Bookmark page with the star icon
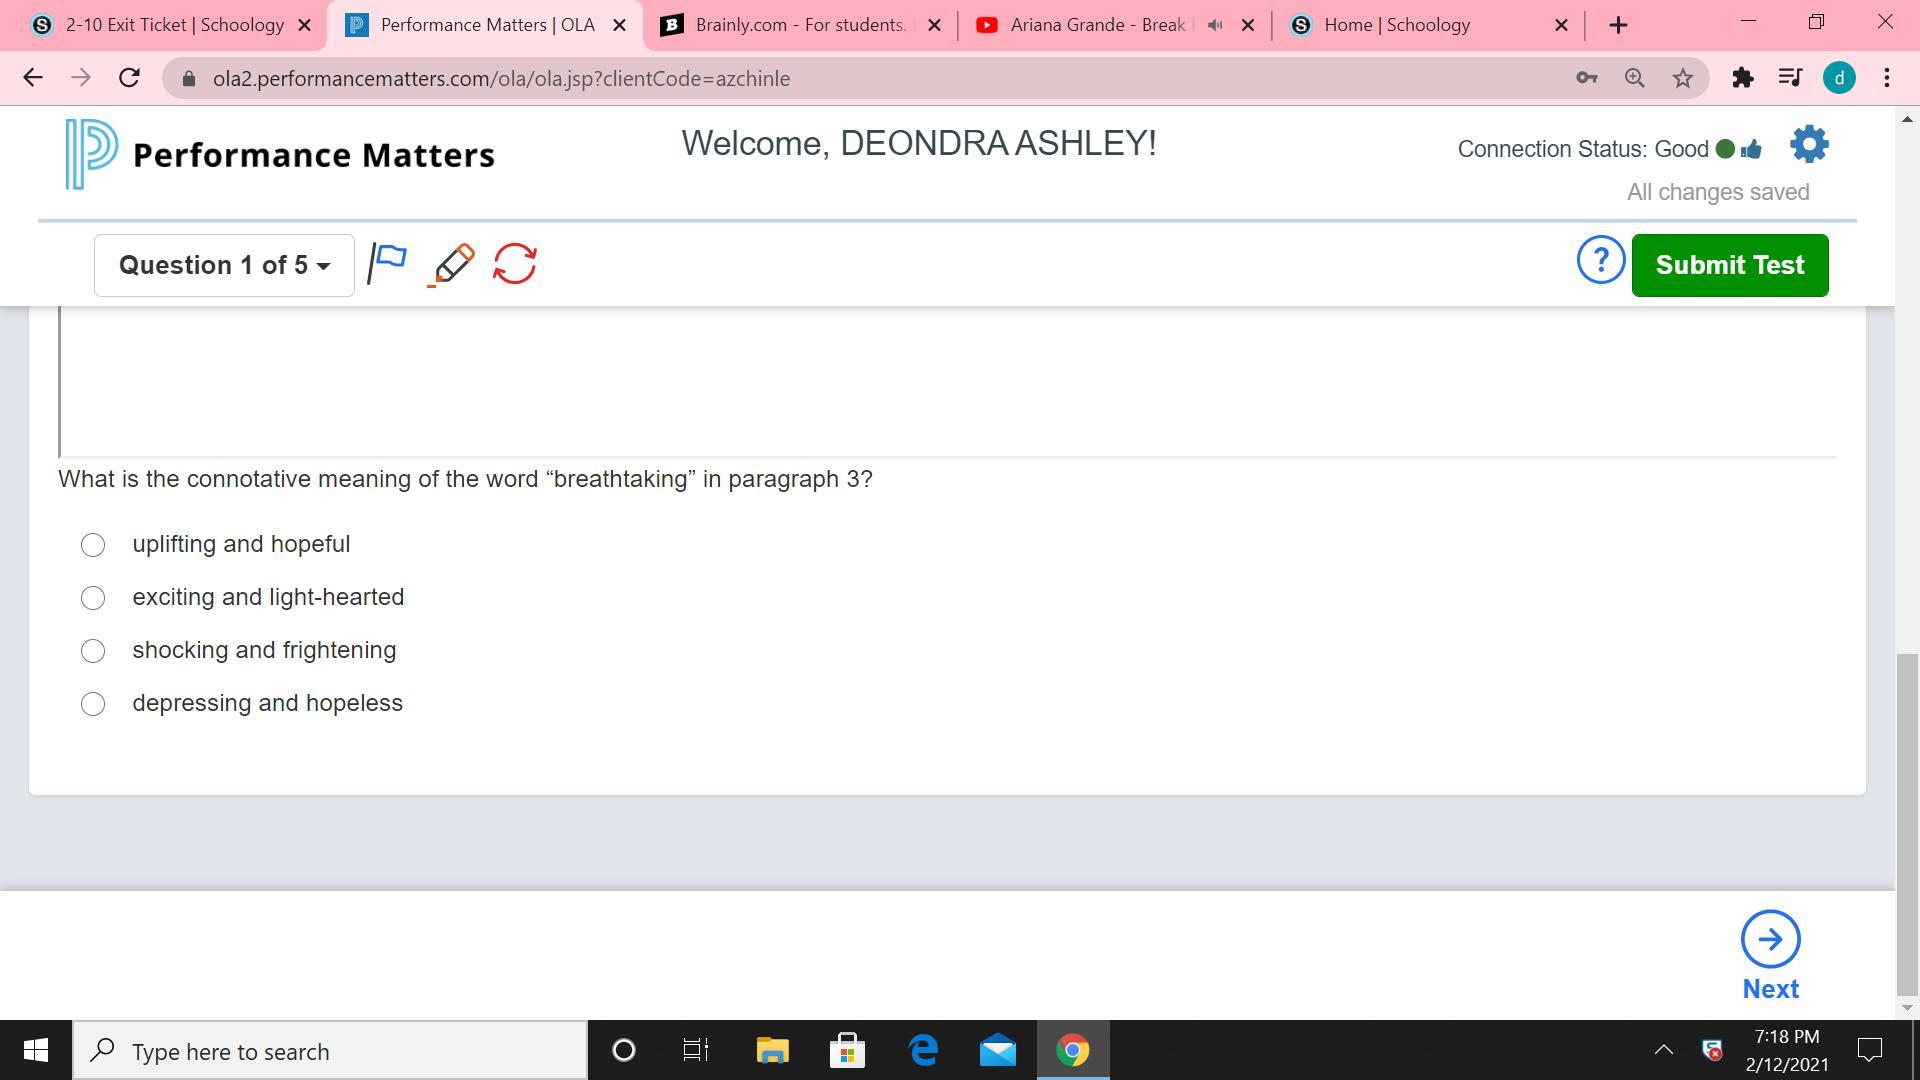Image resolution: width=1920 pixels, height=1080 pixels. pyautogui.click(x=1683, y=78)
